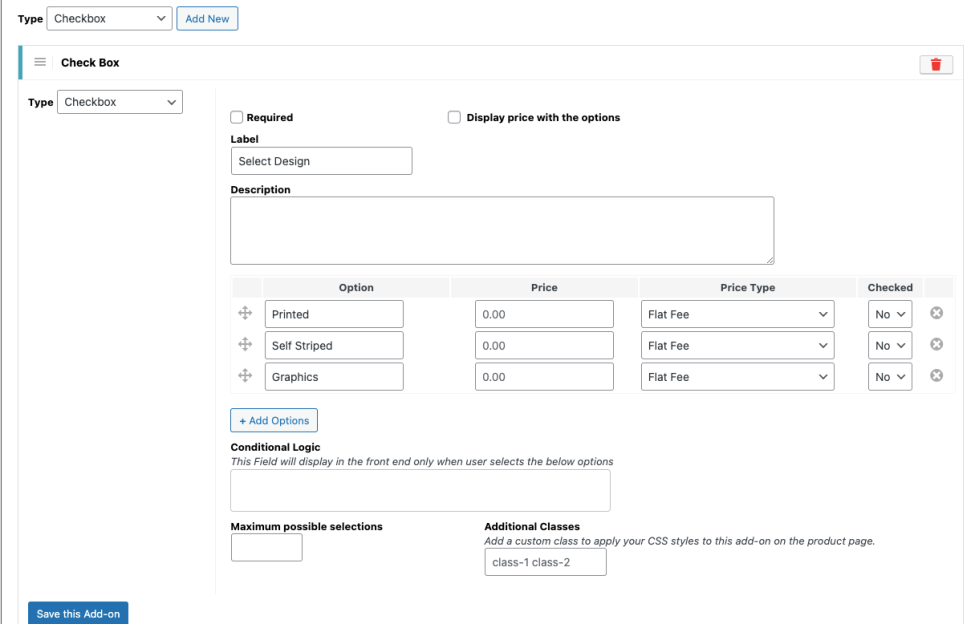Image resolution: width=979 pixels, height=624 pixels.
Task: Click the Select Design label field
Action: click(321, 161)
